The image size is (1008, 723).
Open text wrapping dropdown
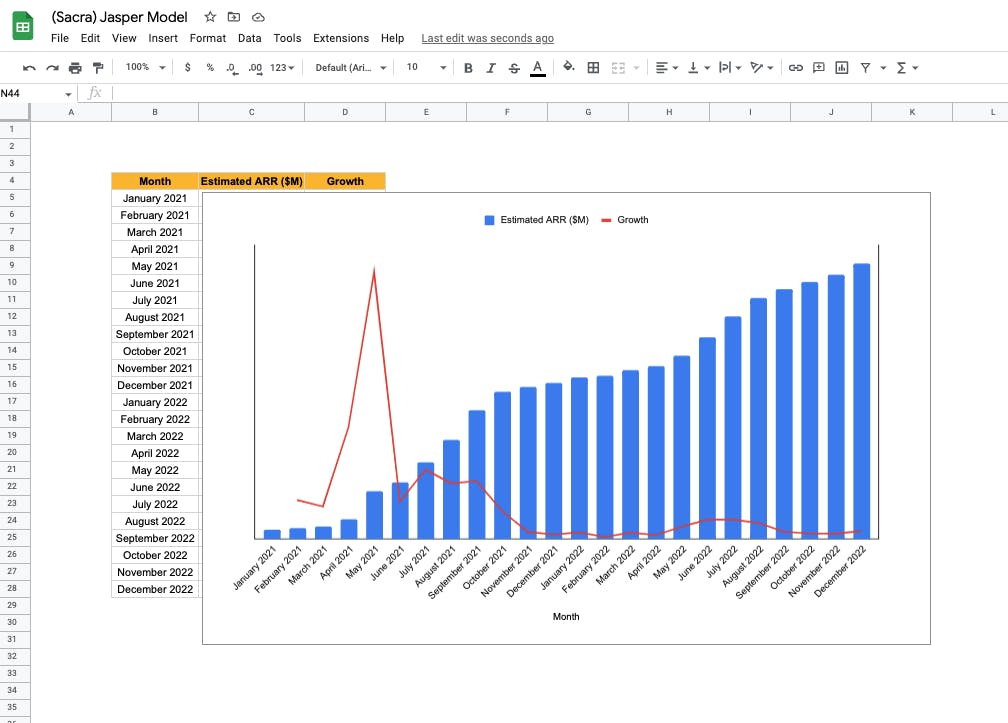pyautogui.click(x=730, y=67)
